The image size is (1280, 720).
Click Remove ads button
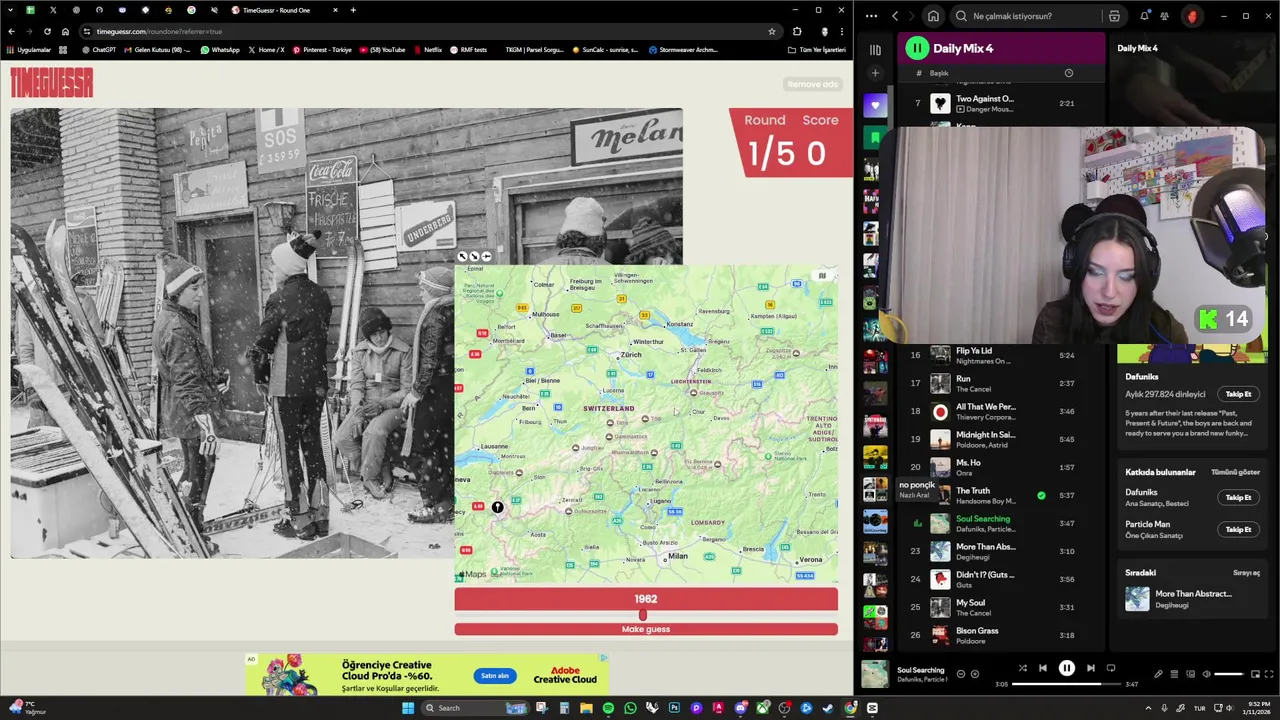point(812,84)
